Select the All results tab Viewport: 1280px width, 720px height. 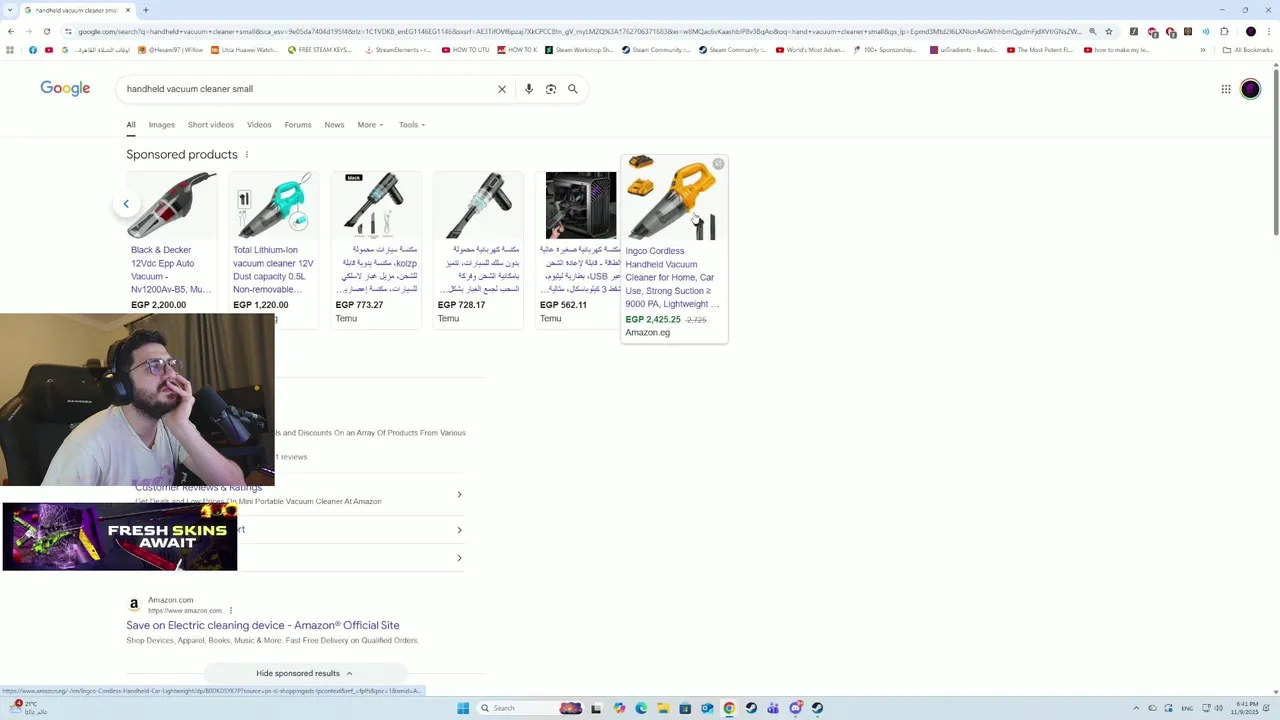click(x=131, y=125)
